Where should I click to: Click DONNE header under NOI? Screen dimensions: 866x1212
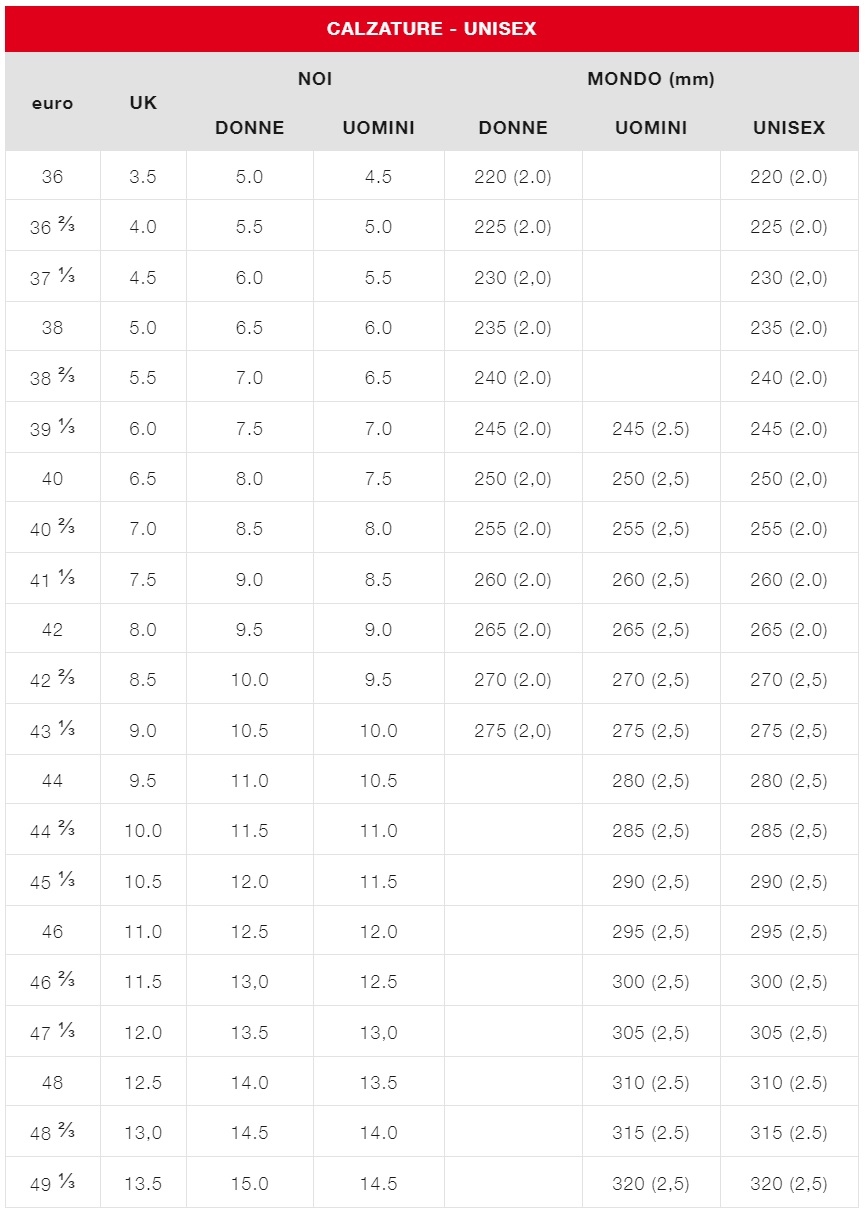249,128
